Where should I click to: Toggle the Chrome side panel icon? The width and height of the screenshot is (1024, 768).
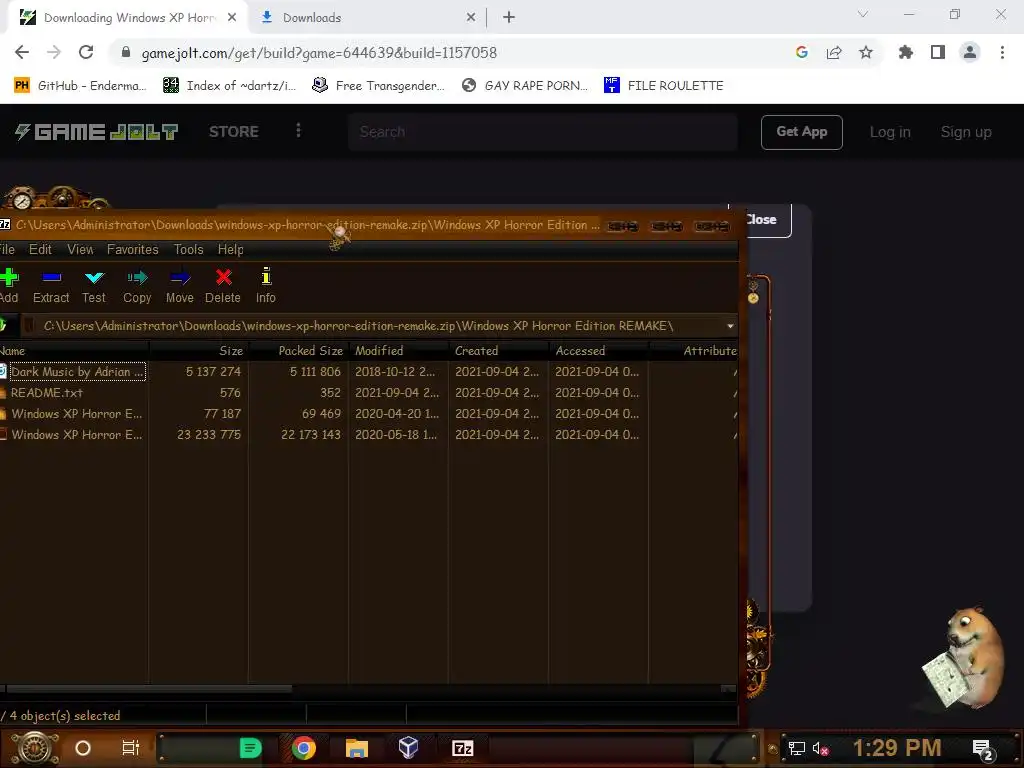pyautogui.click(x=938, y=52)
